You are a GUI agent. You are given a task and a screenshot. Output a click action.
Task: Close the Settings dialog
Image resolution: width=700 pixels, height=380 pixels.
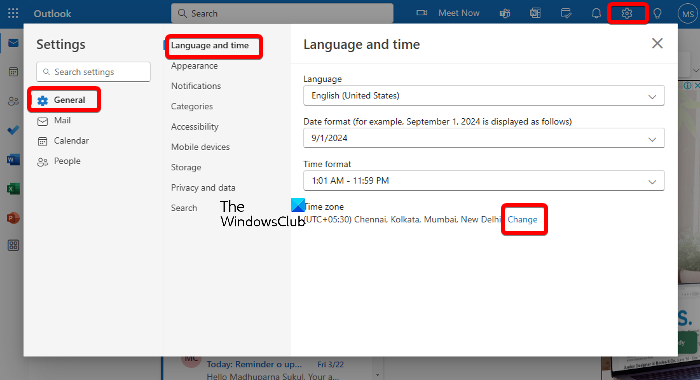(x=657, y=43)
